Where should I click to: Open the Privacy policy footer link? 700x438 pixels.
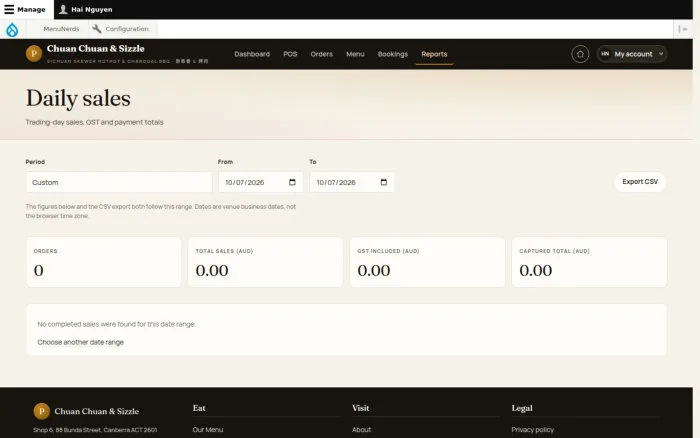click(533, 430)
